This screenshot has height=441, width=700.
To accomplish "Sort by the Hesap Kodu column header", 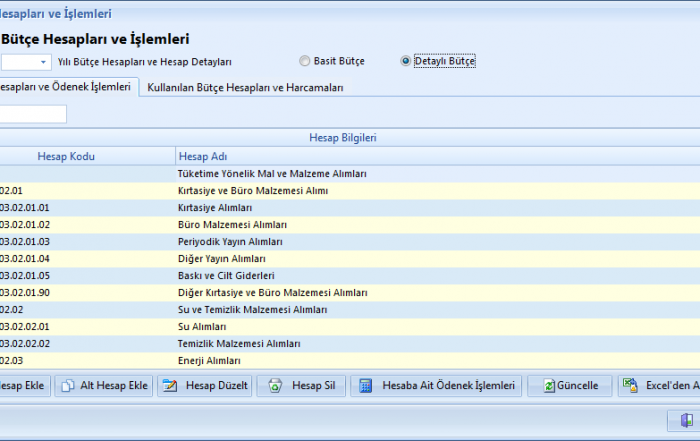I will [65, 156].
